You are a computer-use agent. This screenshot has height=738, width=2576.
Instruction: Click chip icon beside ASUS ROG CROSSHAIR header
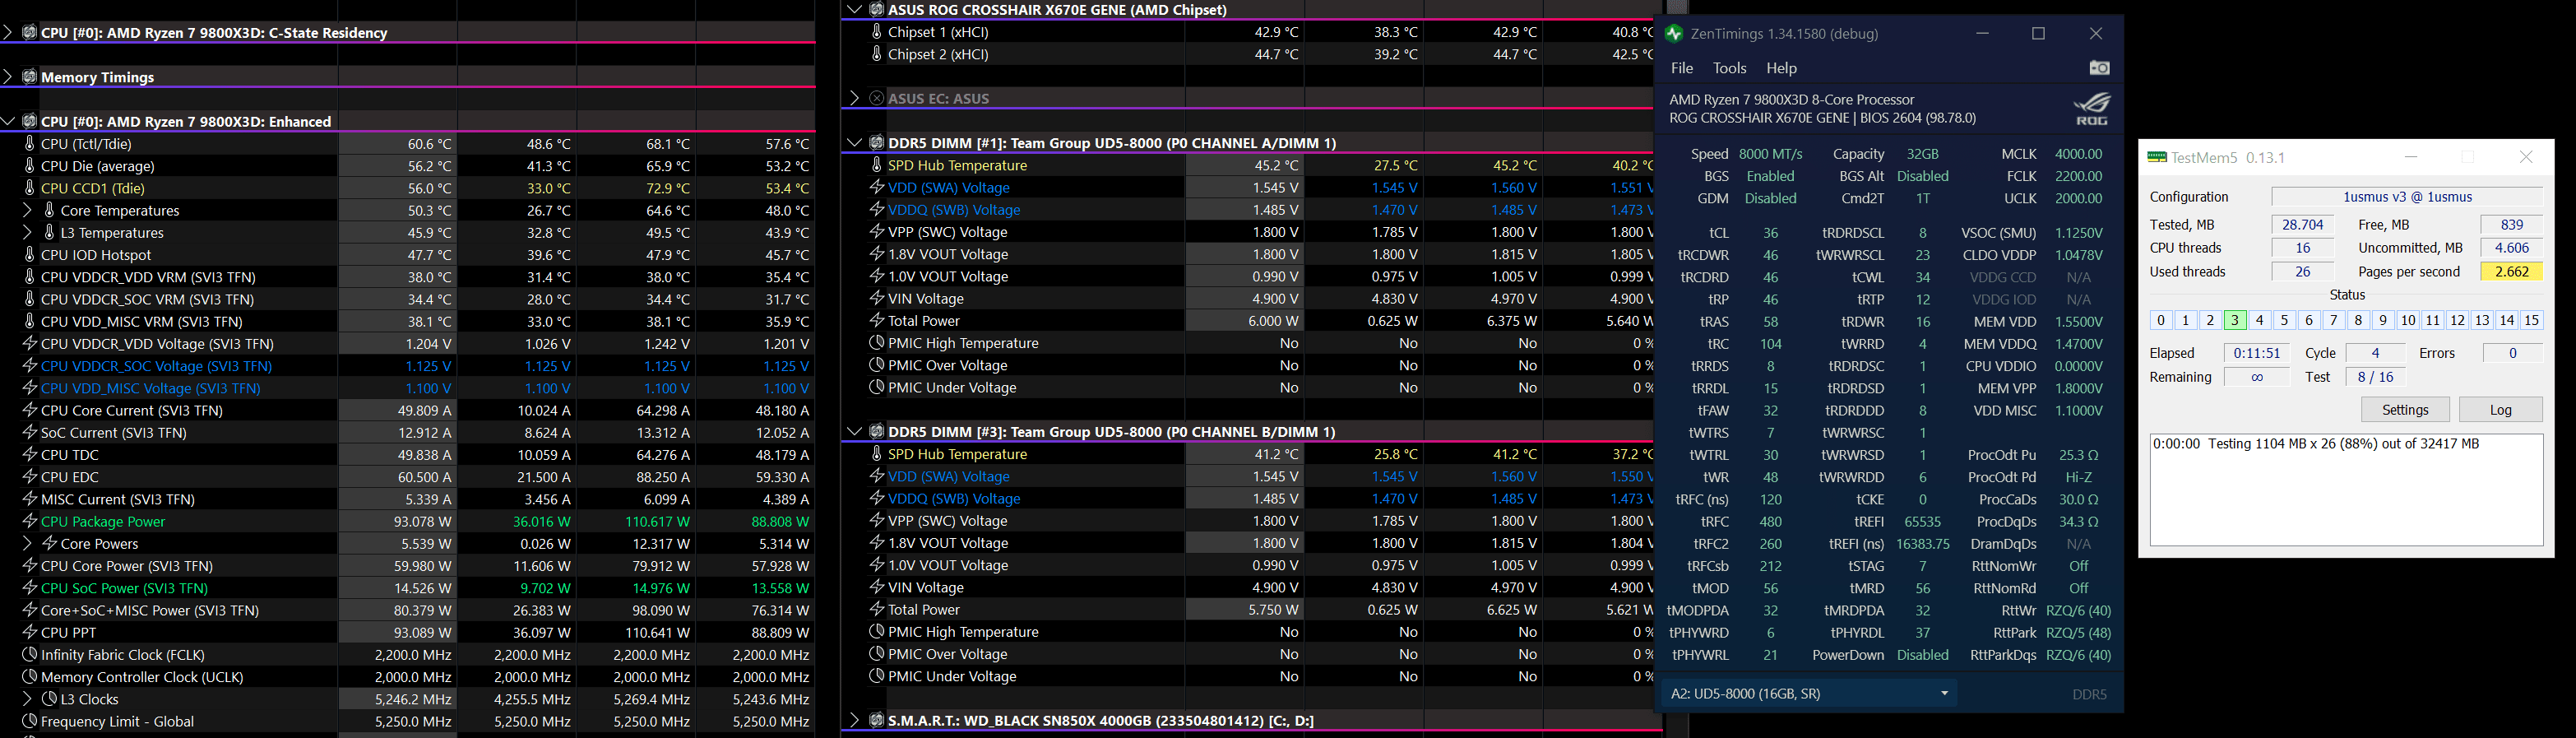877,10
